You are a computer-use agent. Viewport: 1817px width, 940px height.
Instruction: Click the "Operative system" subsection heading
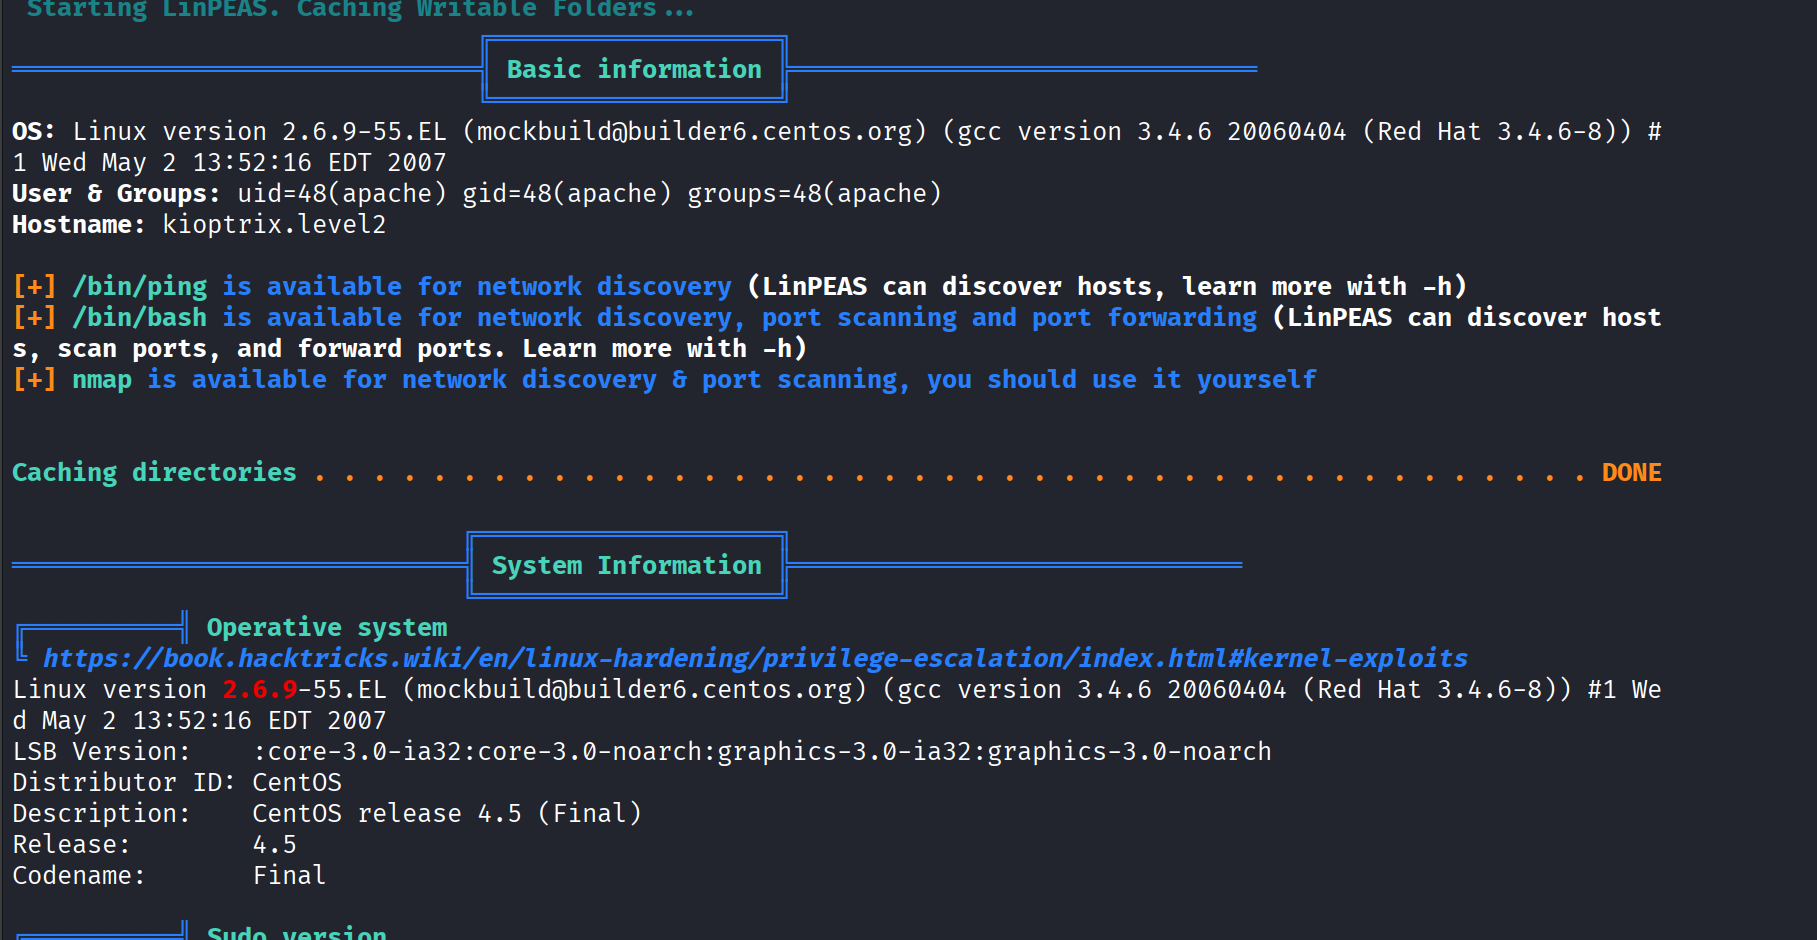[x=326, y=627]
